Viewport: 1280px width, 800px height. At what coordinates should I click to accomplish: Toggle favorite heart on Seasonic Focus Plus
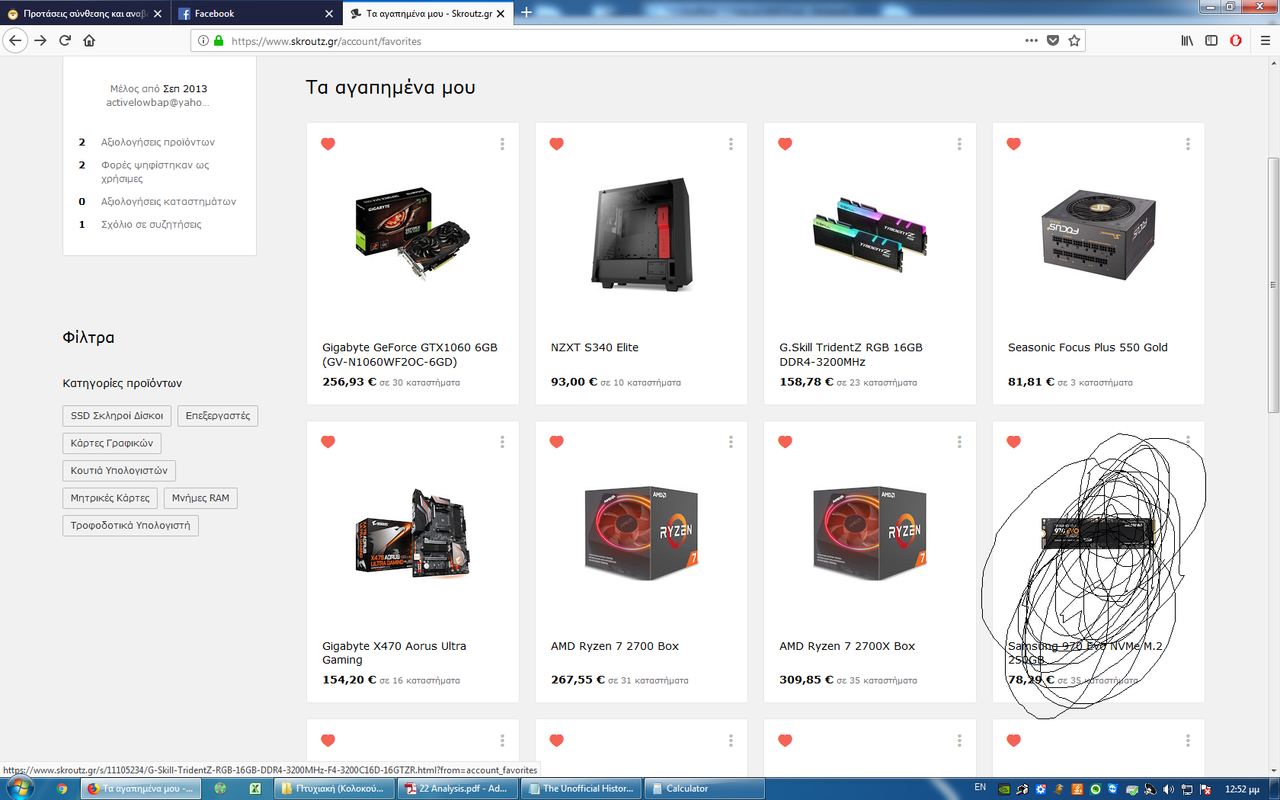[1014, 144]
